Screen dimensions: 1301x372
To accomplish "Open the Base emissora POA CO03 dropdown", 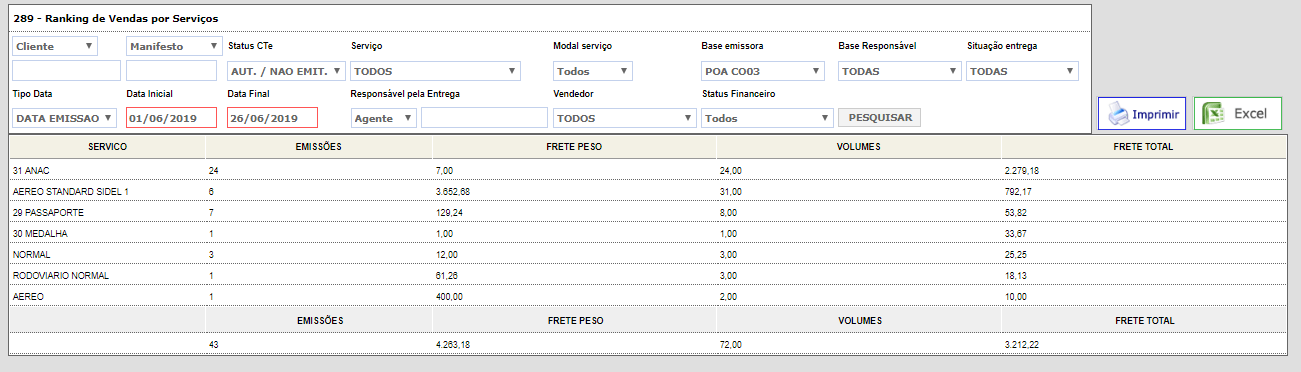I will (763, 71).
